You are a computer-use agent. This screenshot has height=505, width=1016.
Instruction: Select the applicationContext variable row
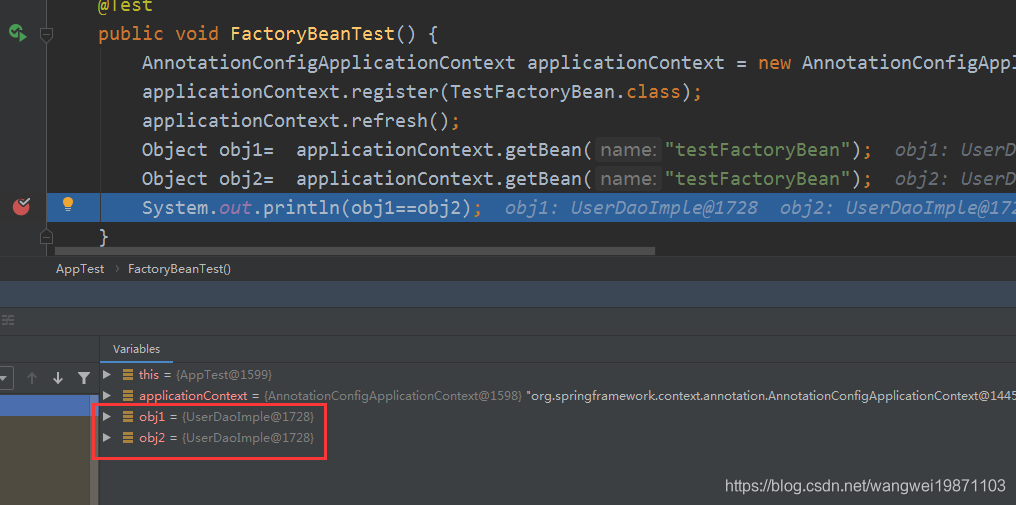click(x=558, y=395)
